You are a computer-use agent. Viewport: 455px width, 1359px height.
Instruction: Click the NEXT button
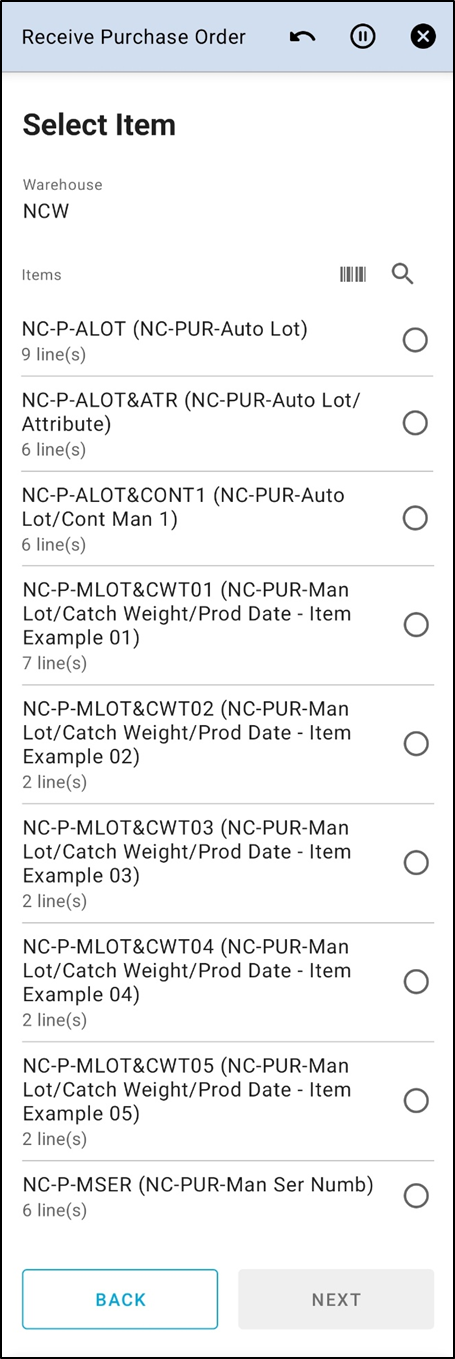336,1299
